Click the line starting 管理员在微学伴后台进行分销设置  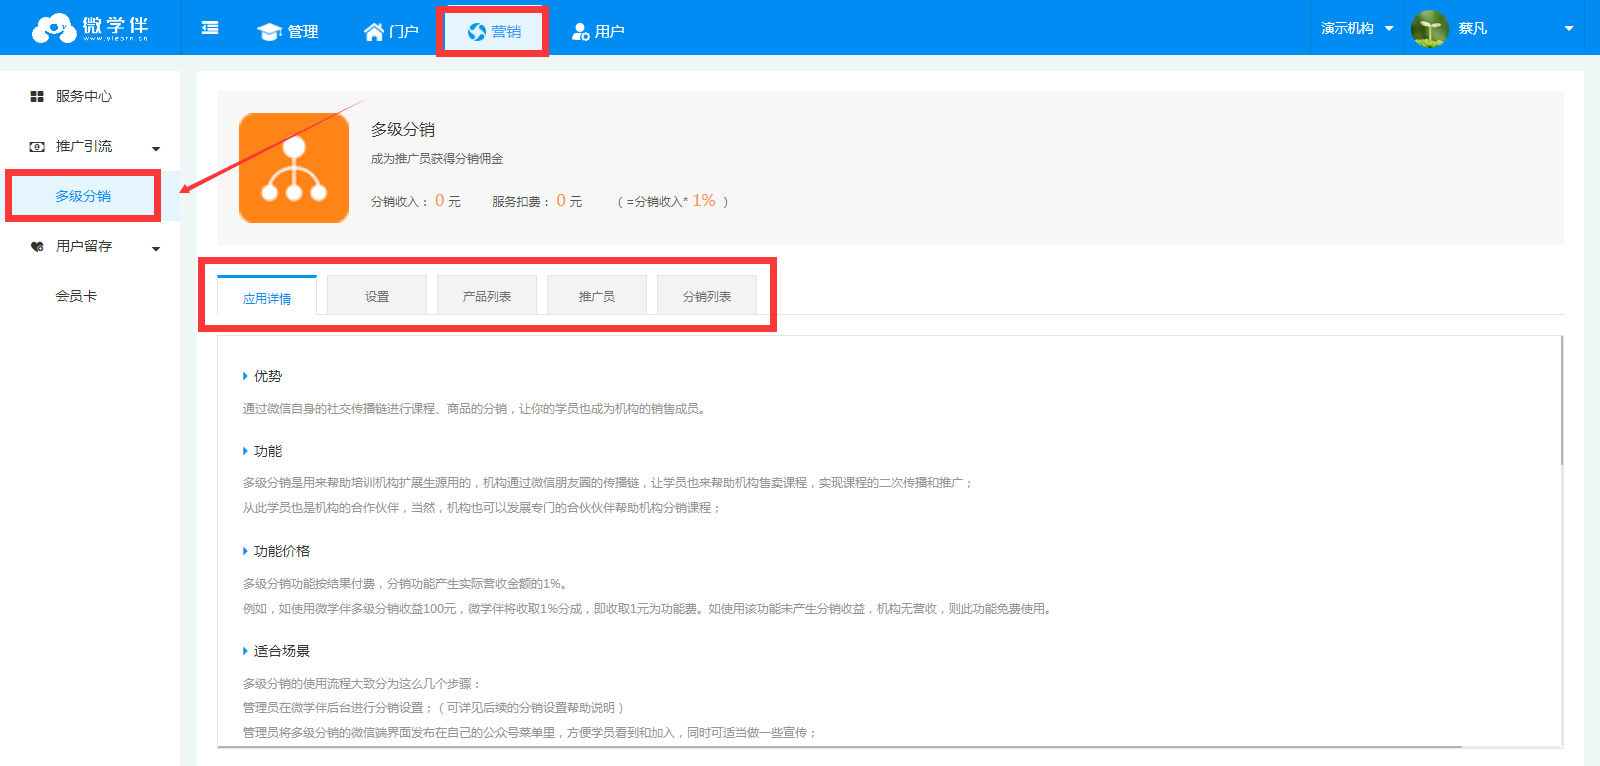click(435, 708)
